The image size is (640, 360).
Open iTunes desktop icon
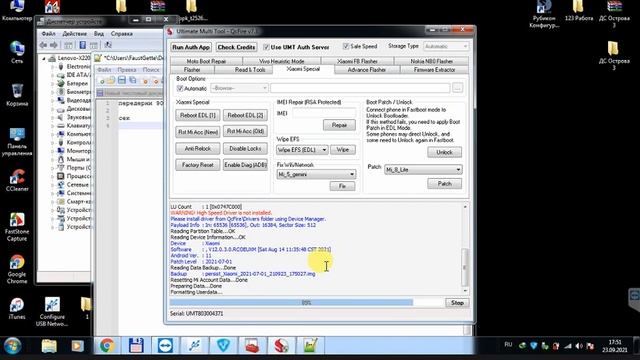[17, 308]
